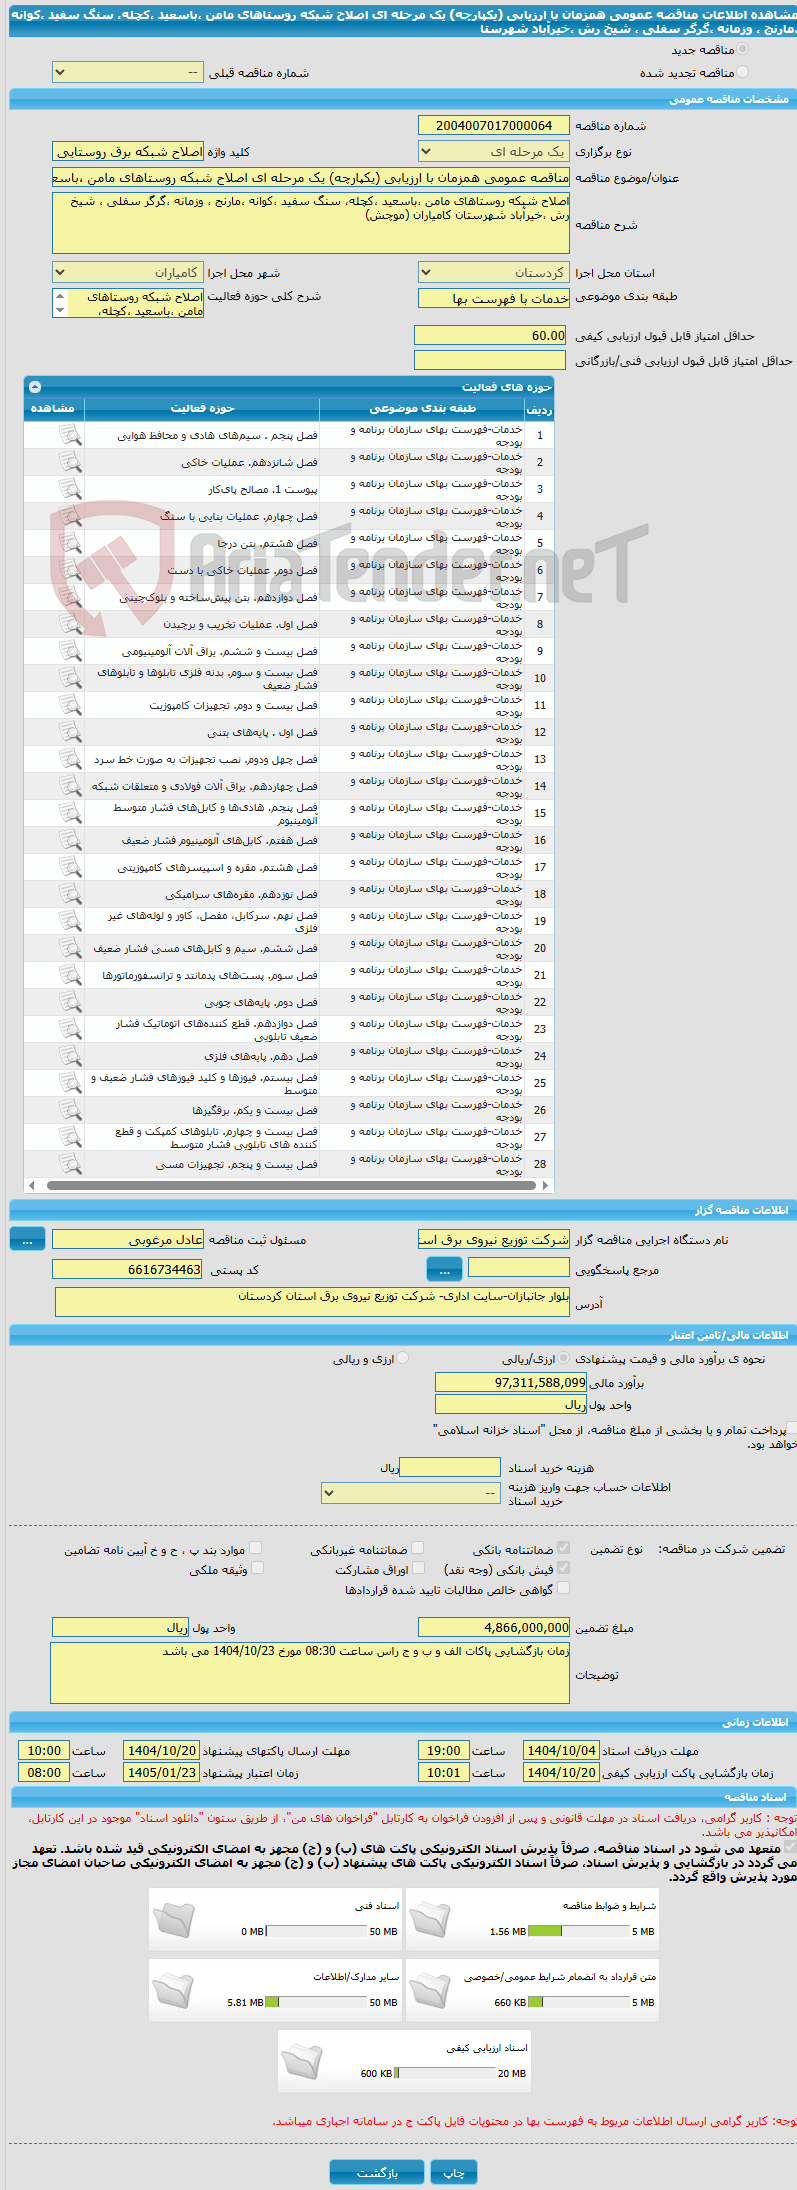Open the view icon for row 11
Screen dimensions: 797x2190
[x=70, y=705]
